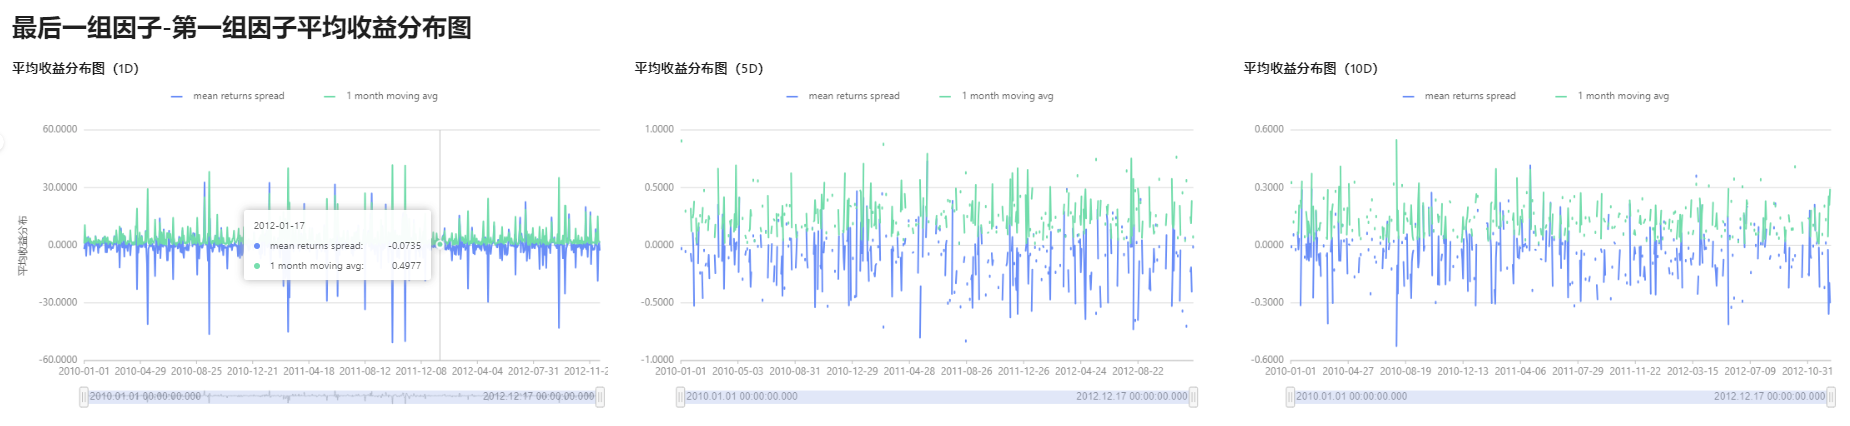Click left zoom handle of 1D chart slider
This screenshot has height=426, width=1850.
84,397
